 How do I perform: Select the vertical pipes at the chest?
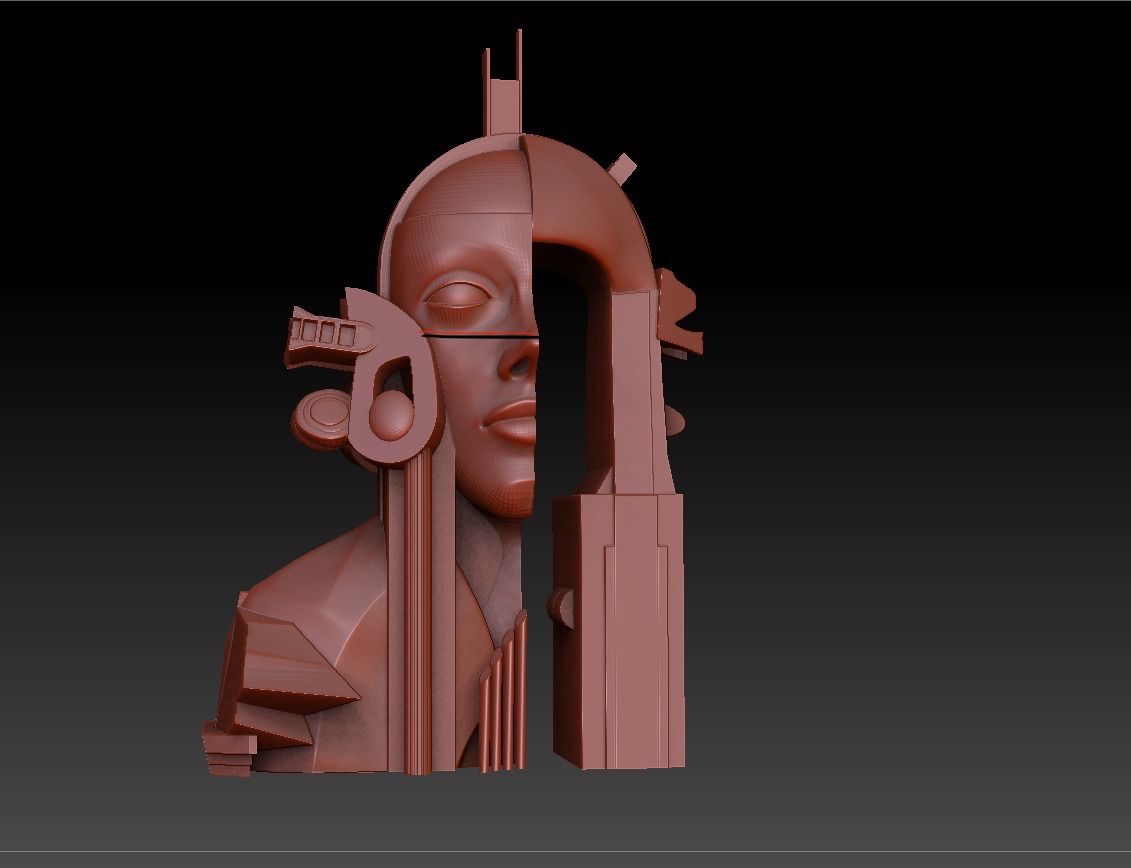[502, 700]
